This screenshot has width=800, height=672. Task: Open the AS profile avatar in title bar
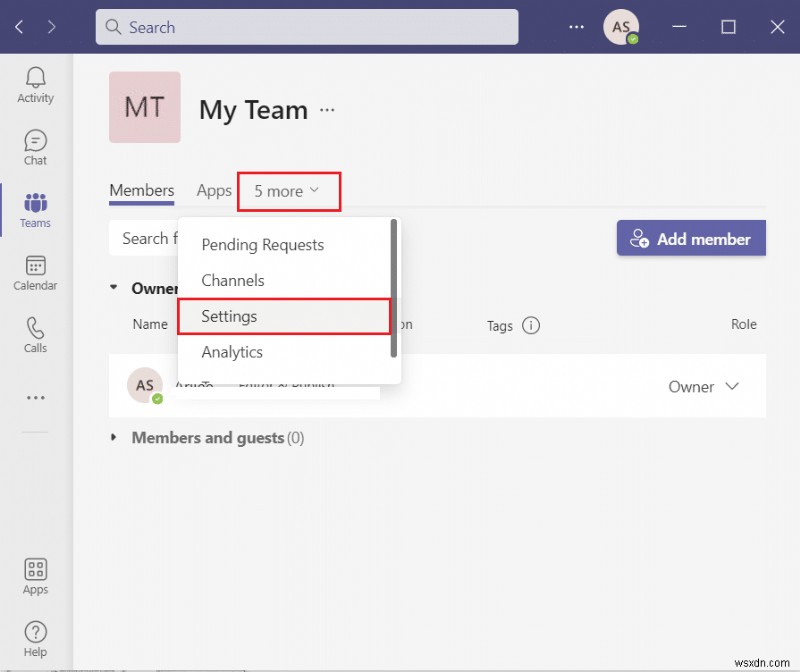tap(621, 27)
